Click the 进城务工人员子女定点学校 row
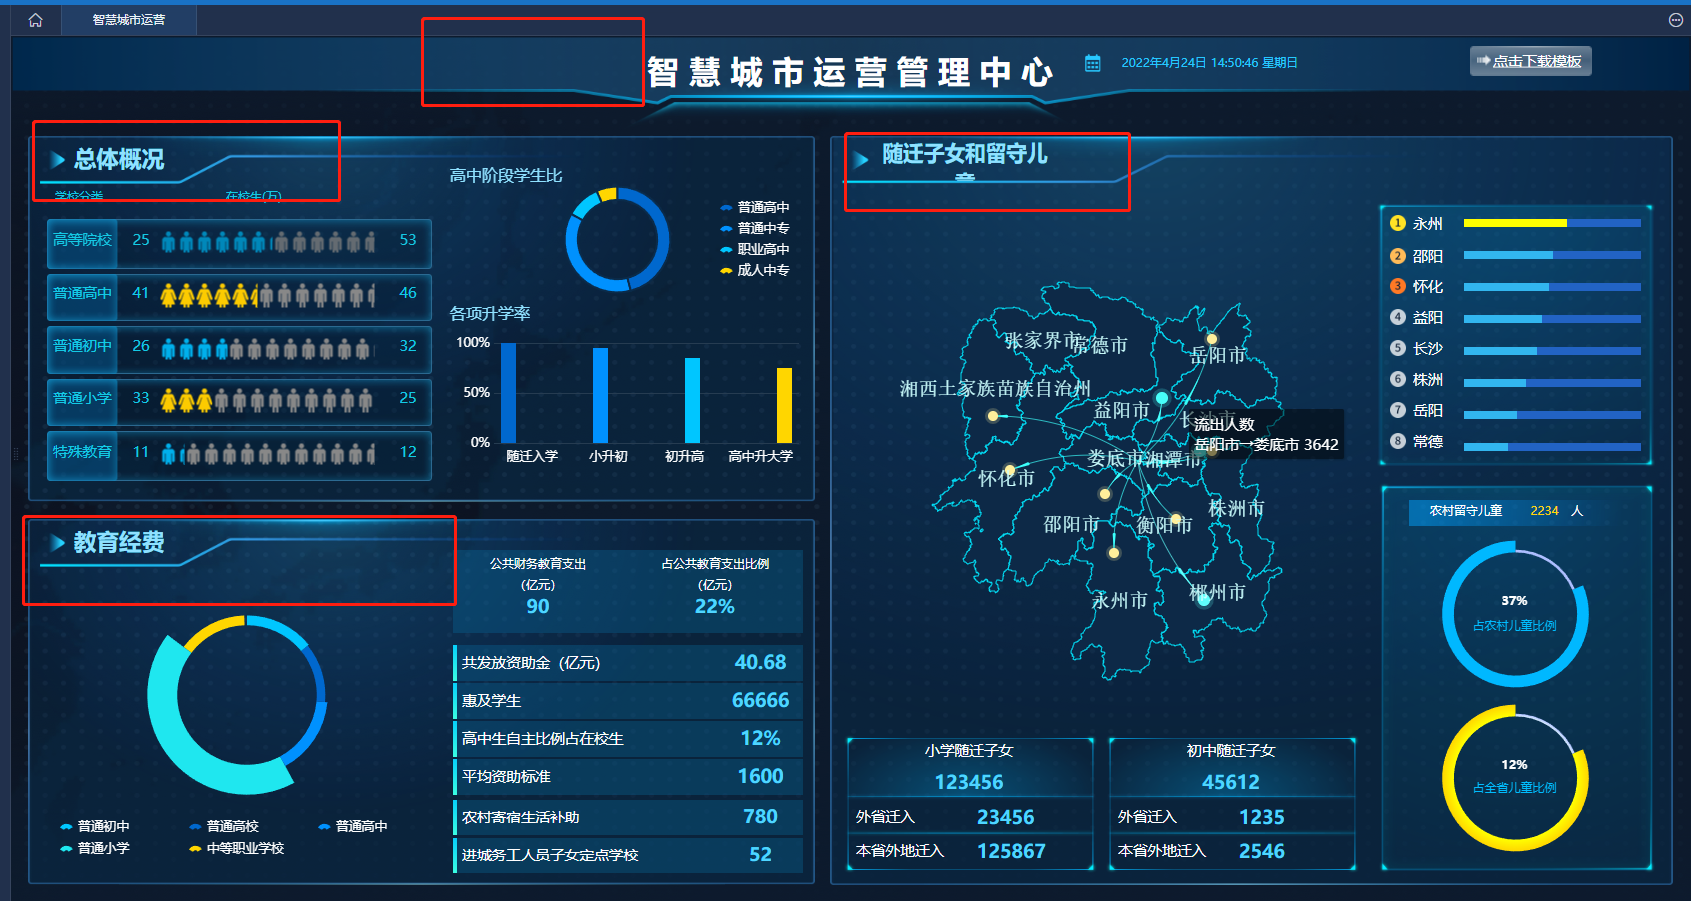The height and width of the screenshot is (901, 1691). 628,855
